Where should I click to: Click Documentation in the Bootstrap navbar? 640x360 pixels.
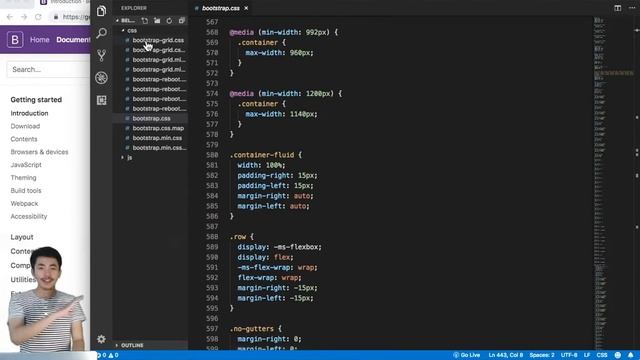pos(73,40)
